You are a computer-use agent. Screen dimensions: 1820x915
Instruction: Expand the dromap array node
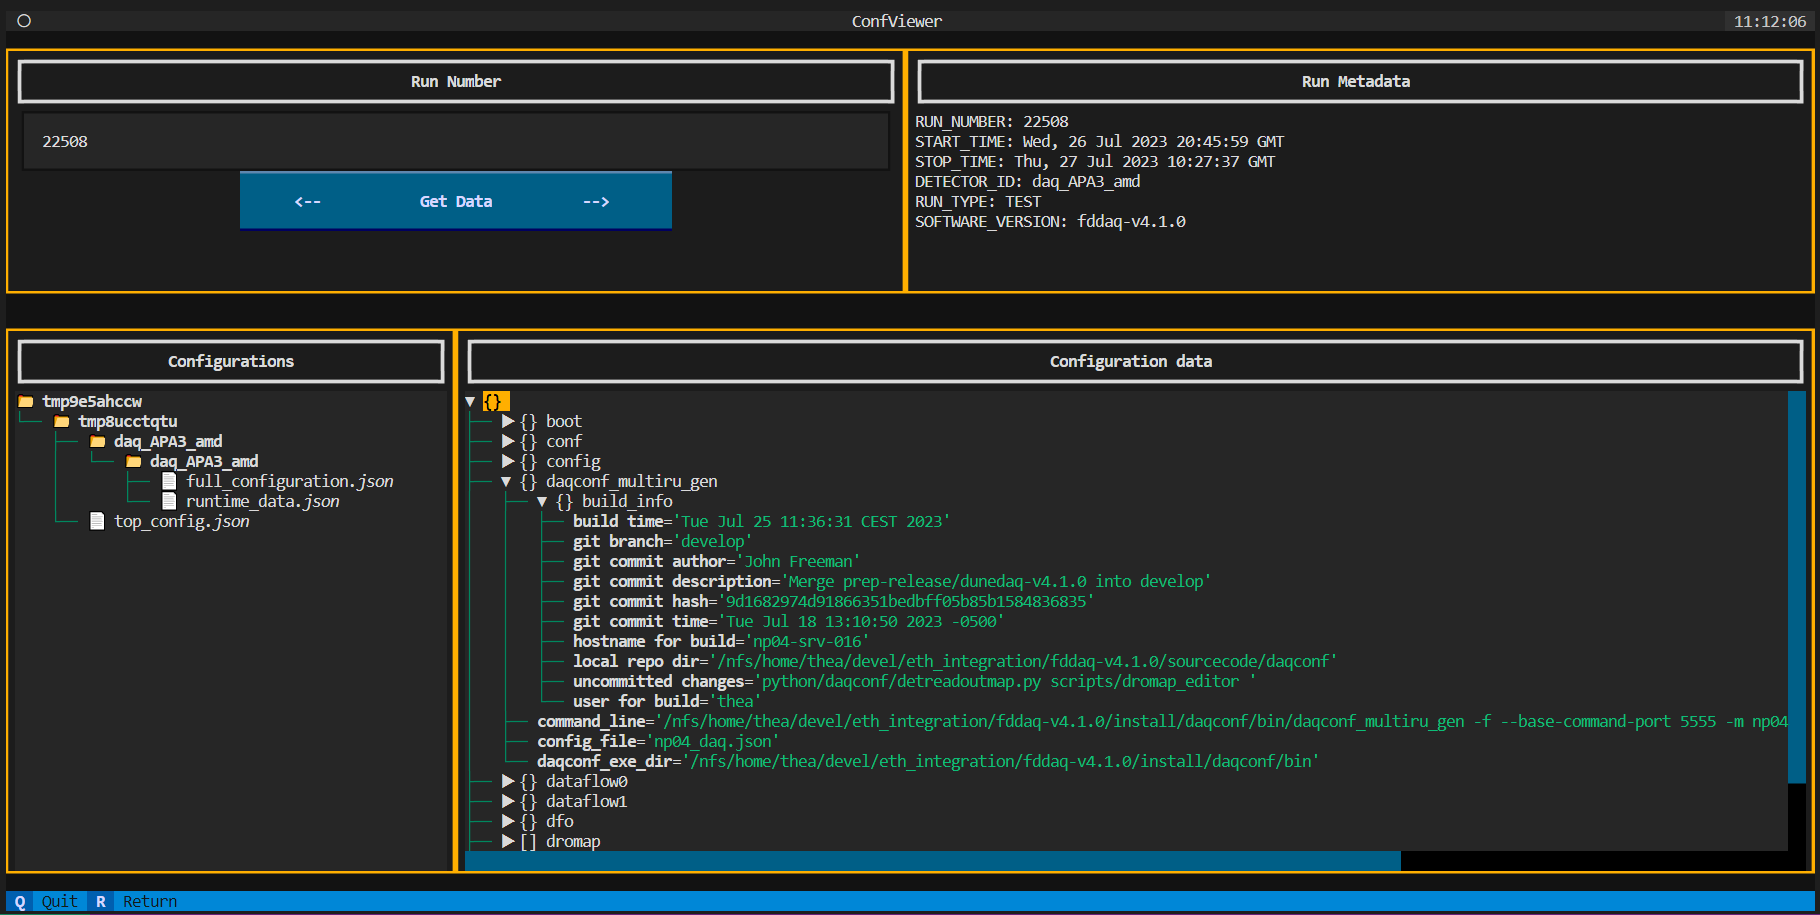coord(508,841)
